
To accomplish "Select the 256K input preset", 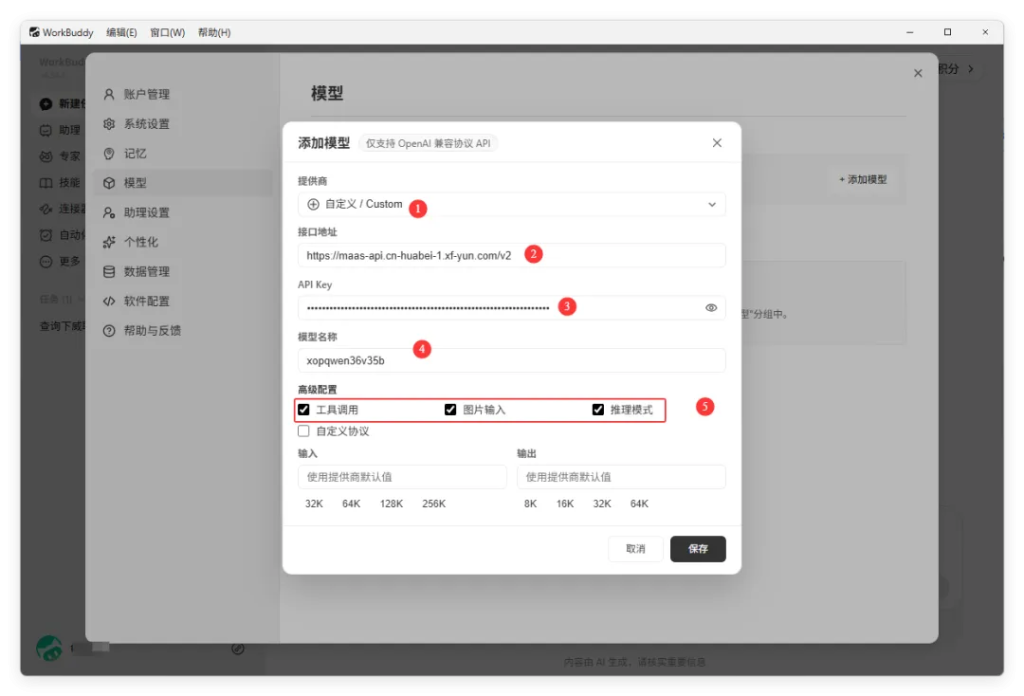I will 434,503.
